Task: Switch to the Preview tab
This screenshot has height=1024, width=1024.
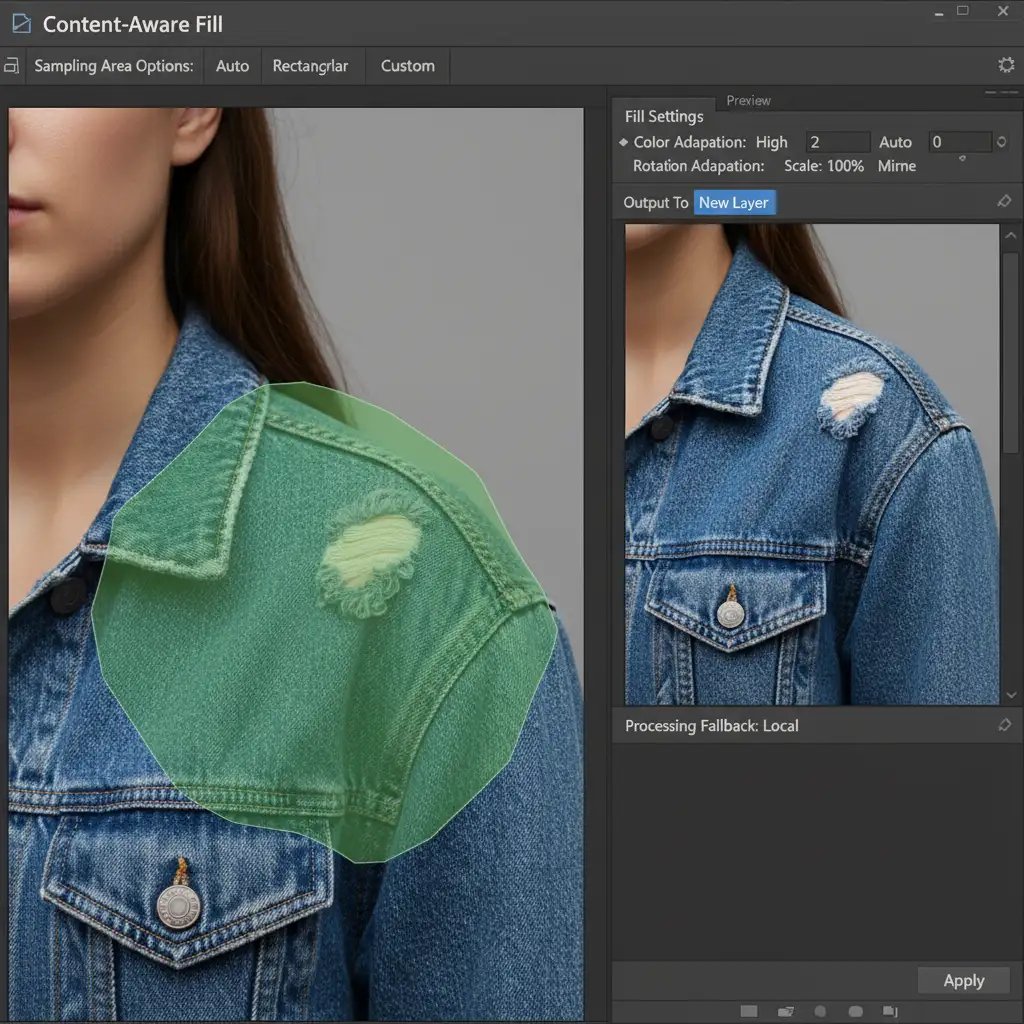Action: coord(748,100)
